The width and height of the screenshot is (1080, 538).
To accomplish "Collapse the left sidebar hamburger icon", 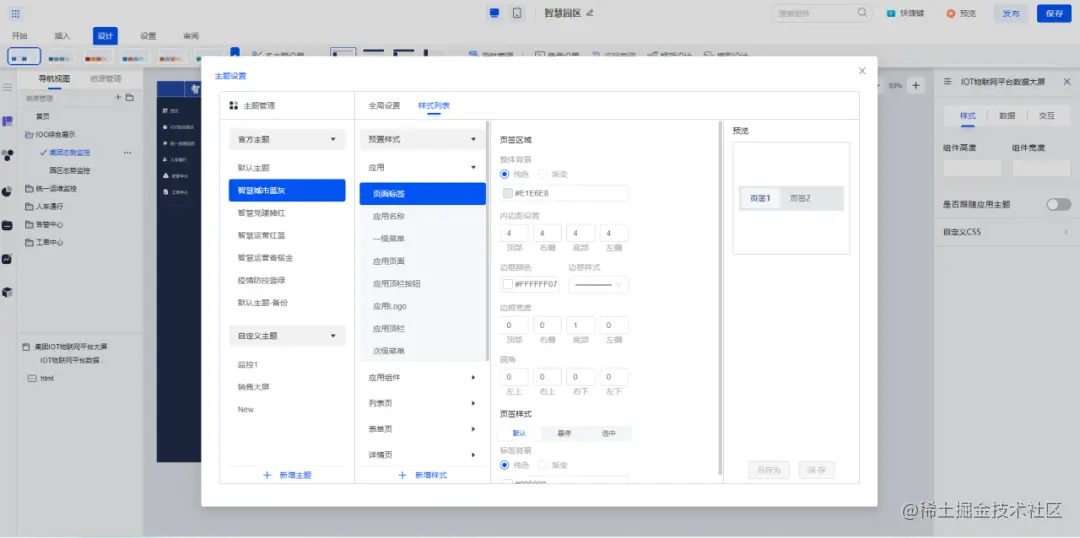I will point(8,87).
